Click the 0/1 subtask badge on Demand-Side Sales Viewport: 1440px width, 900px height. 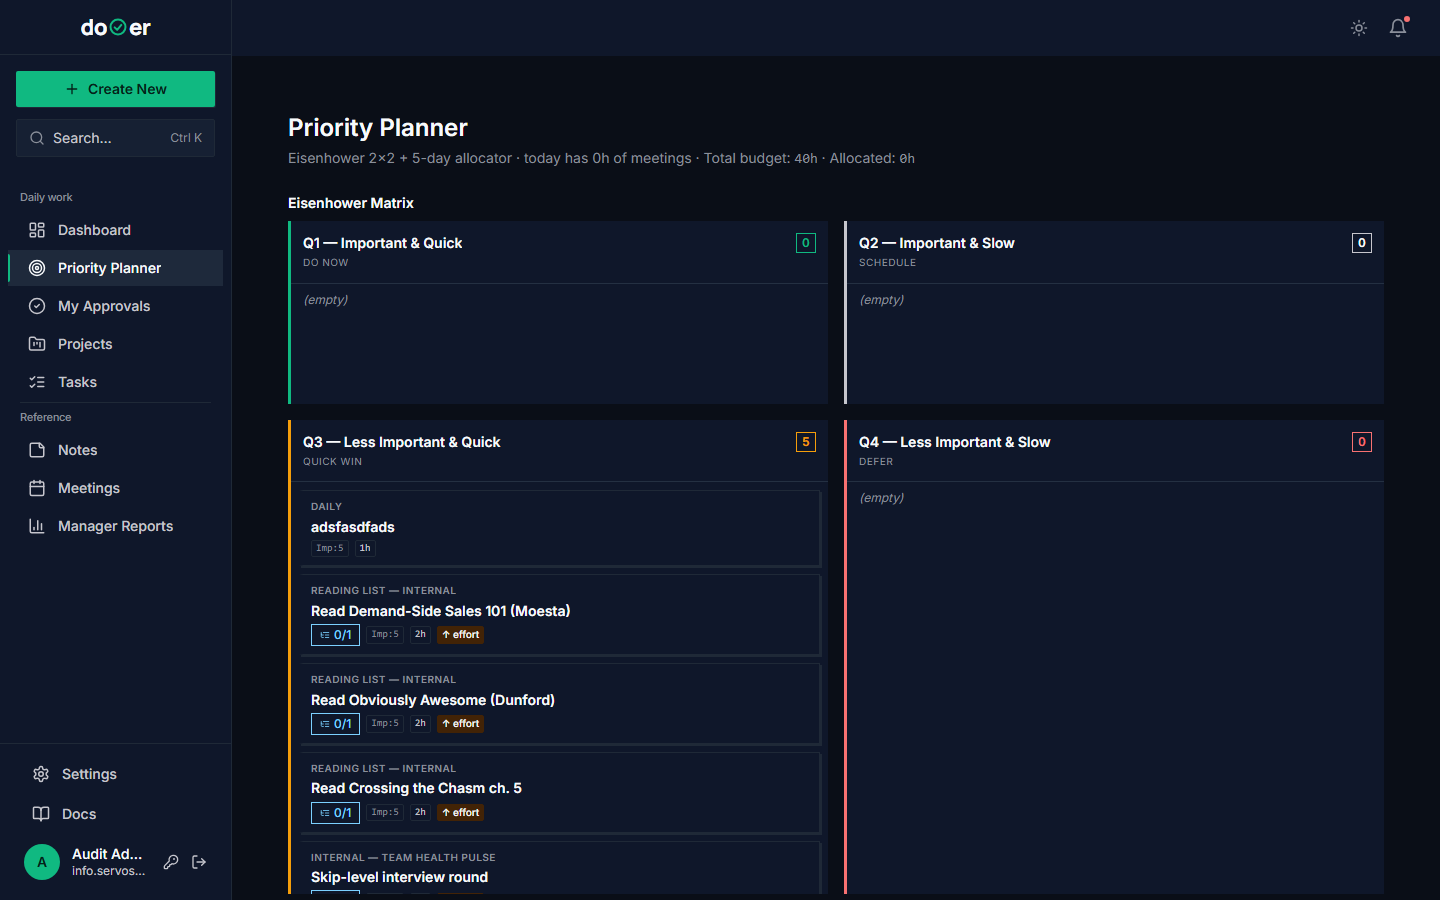tap(335, 635)
